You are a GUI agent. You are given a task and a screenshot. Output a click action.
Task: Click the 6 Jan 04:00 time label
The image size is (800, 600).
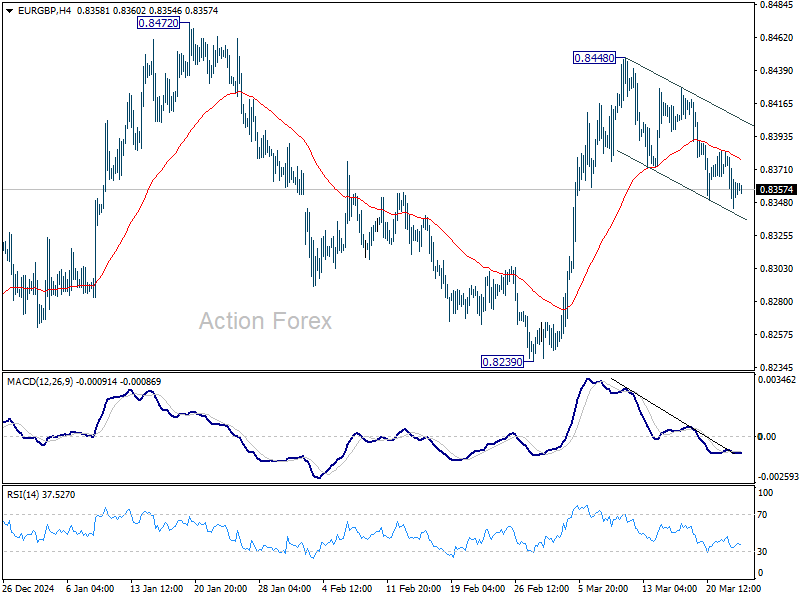(x=90, y=589)
